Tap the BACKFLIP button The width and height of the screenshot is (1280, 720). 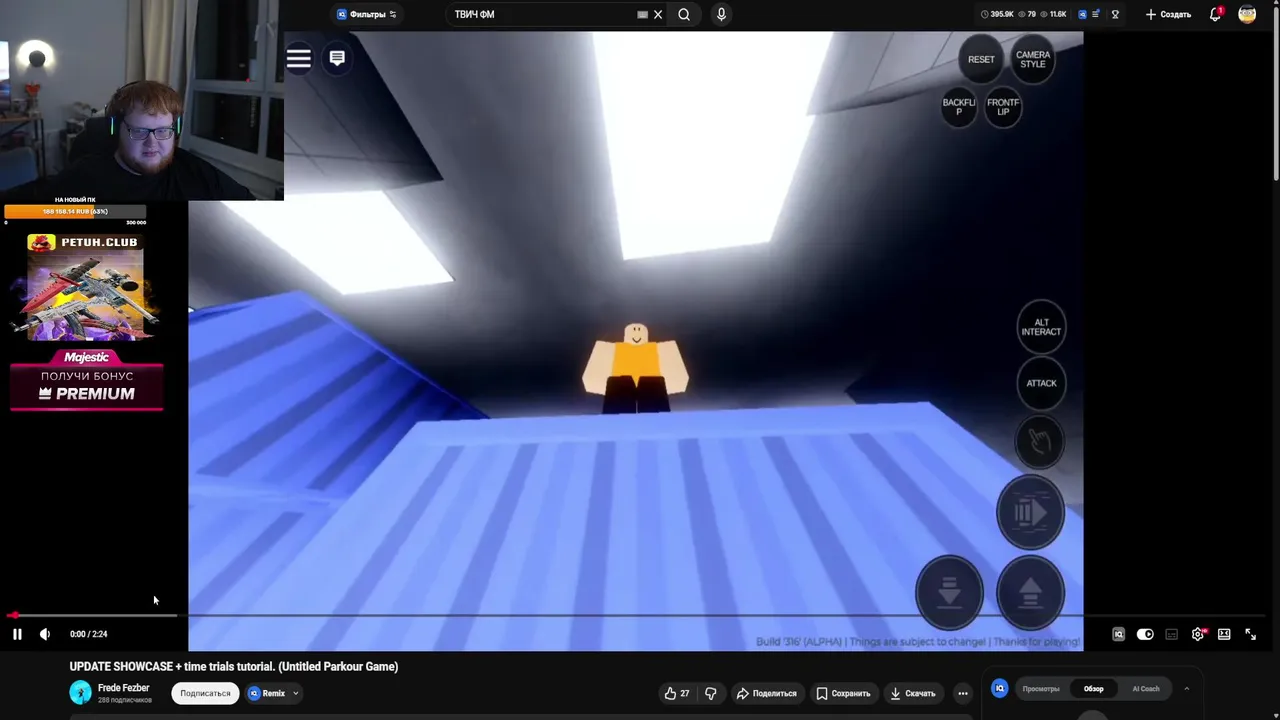click(x=959, y=107)
